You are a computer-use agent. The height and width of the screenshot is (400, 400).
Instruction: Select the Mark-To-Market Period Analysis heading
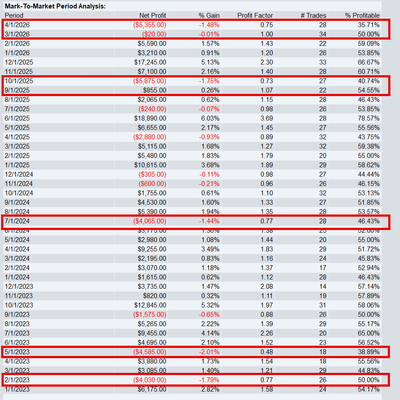pos(55,6)
